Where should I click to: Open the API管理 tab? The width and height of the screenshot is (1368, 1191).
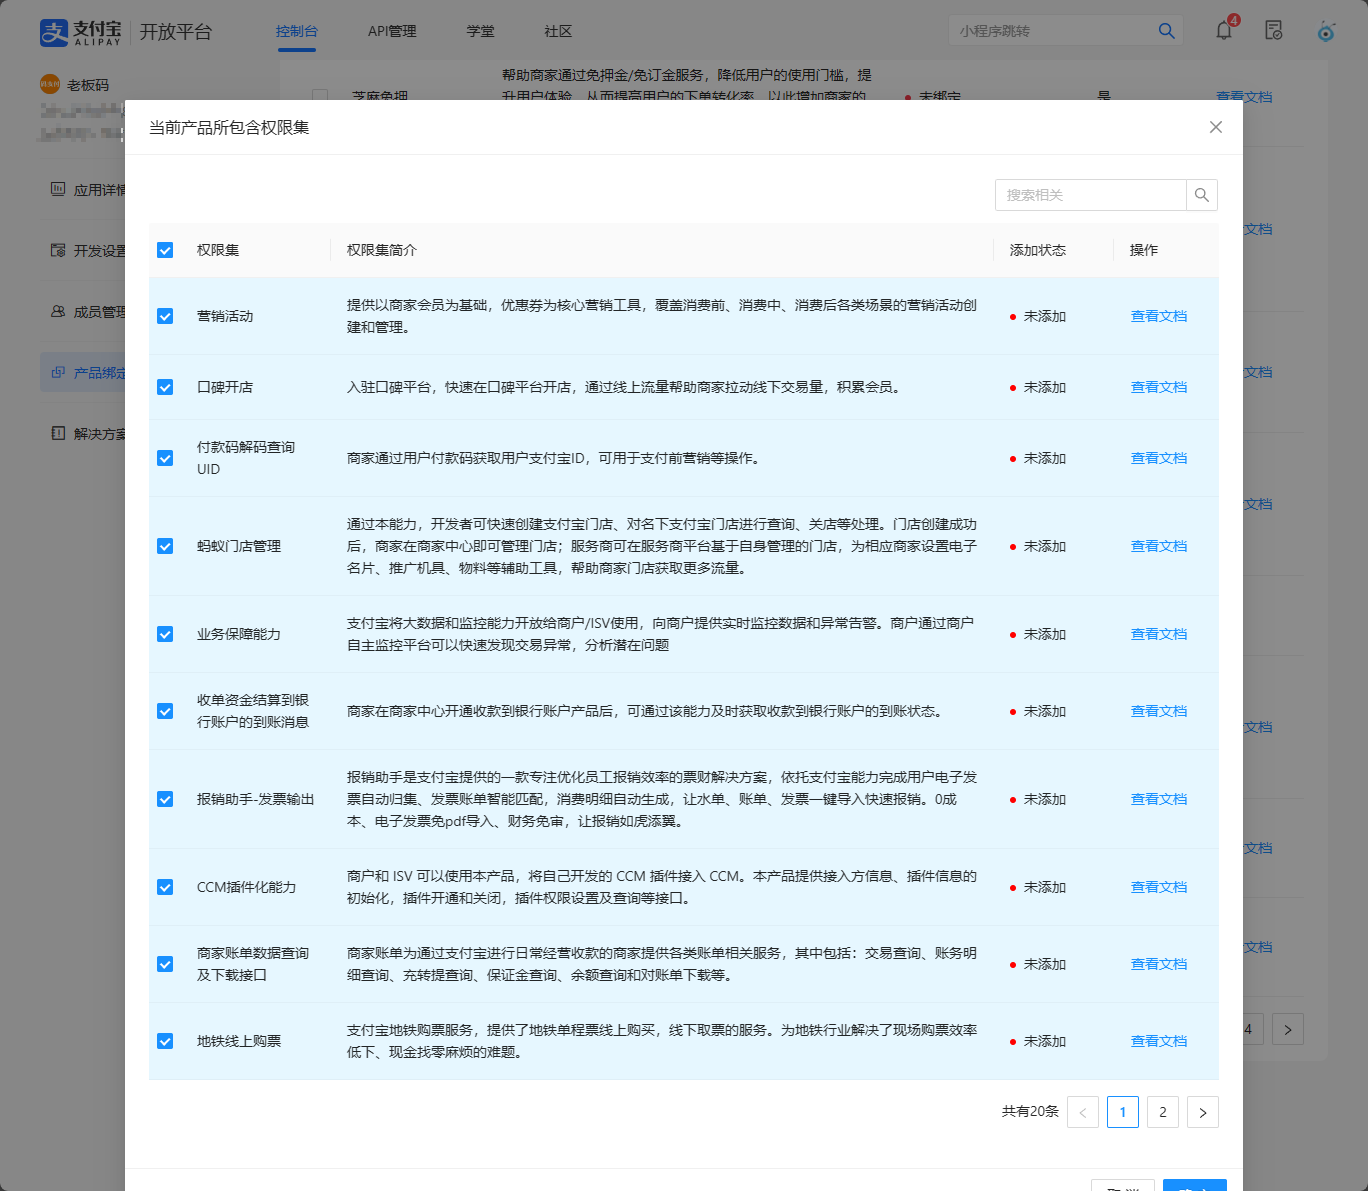coord(392,31)
